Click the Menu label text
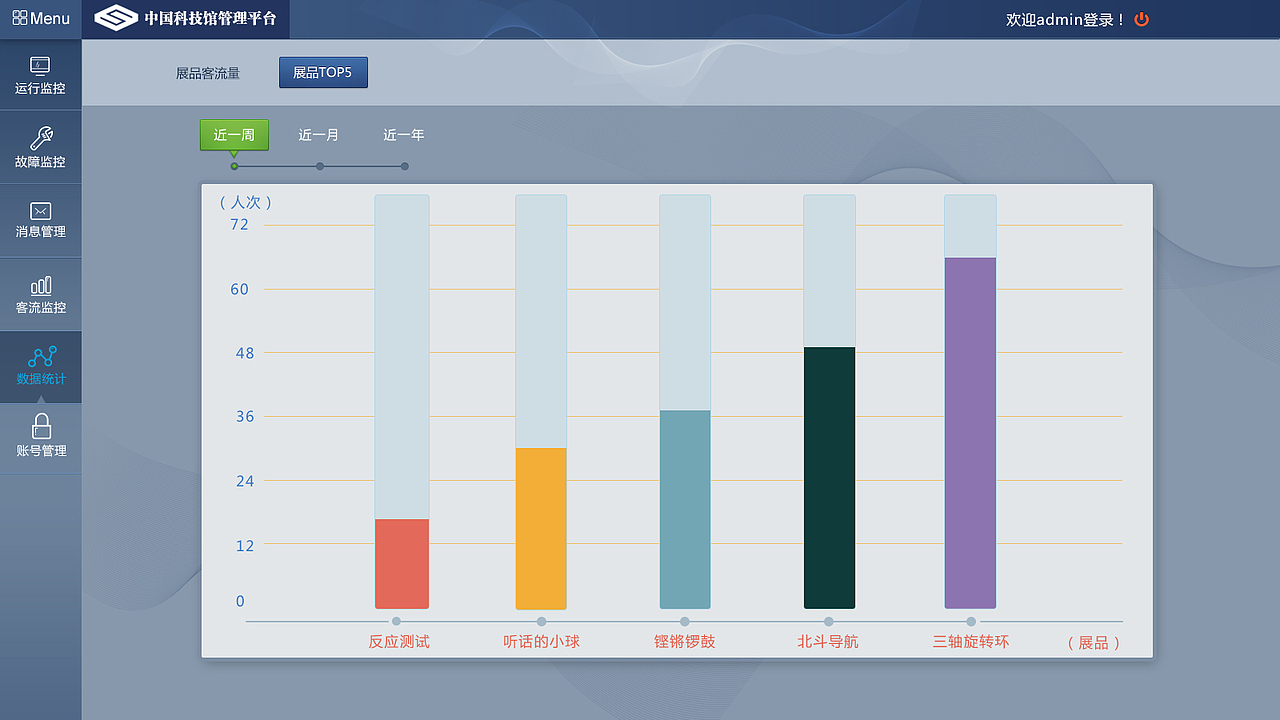The width and height of the screenshot is (1280, 720). 50,18
